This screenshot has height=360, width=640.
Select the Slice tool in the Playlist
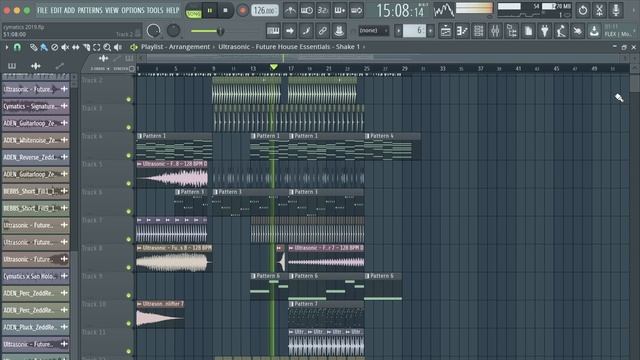tap(86, 47)
